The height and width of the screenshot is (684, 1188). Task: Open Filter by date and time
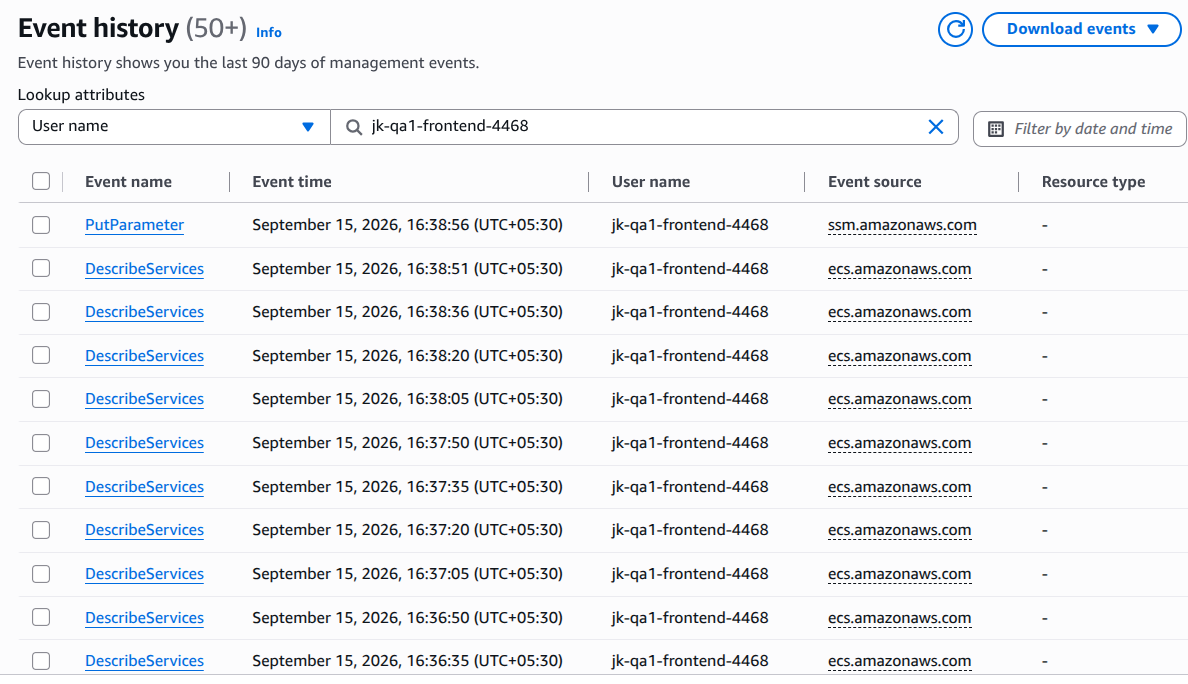(1080, 129)
